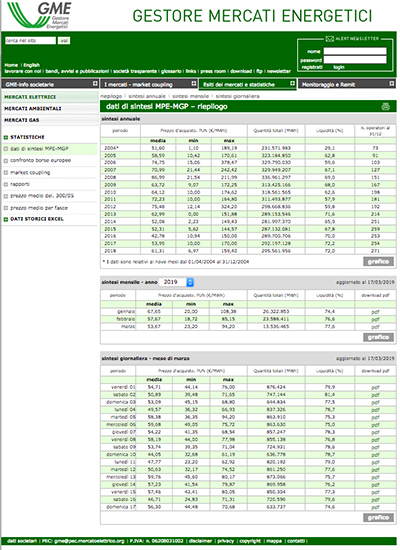Expand Esiti dei mercati e statistiche plus icon

[293, 83]
